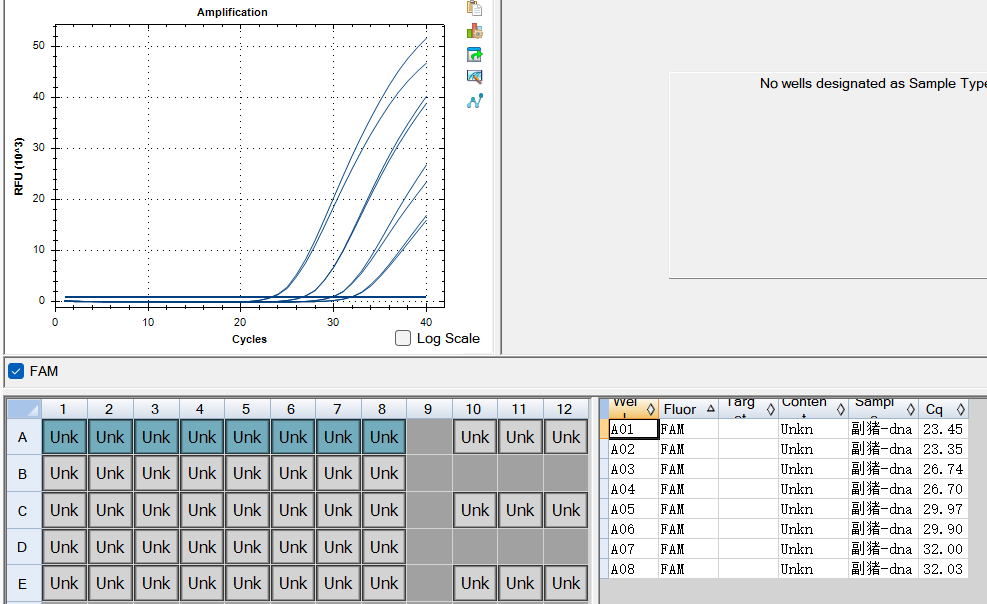Select well A1 in plate grid
This screenshot has width=987, height=604.
(x=64, y=437)
